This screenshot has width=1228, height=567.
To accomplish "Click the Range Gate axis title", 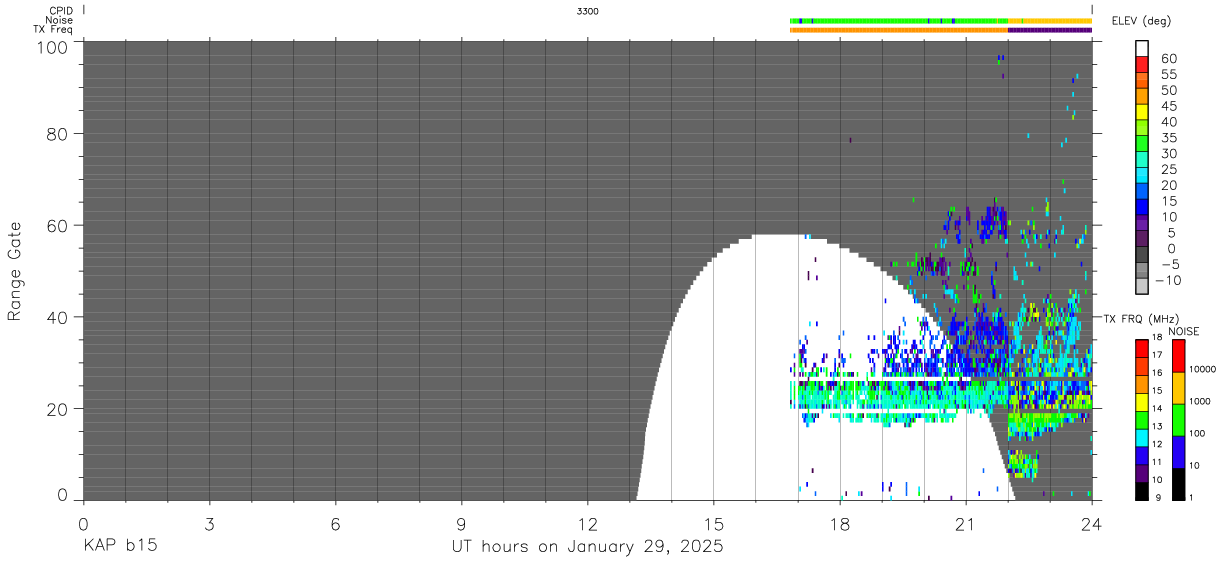I will (15, 271).
